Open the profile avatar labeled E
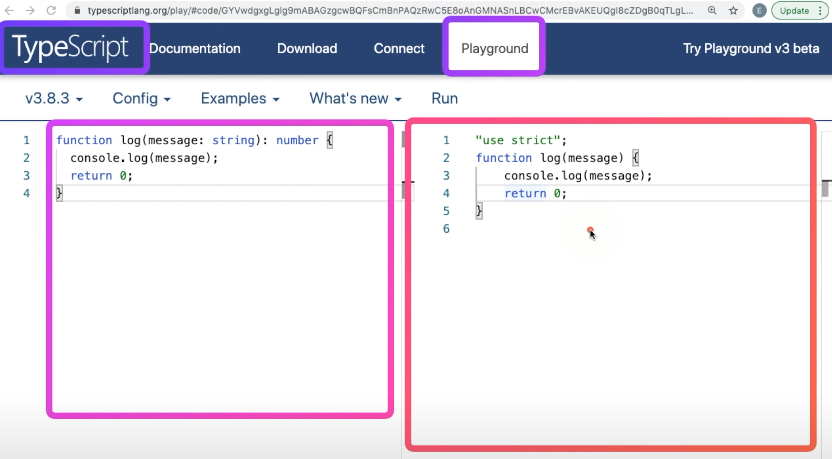The height and width of the screenshot is (459, 832). click(x=759, y=11)
